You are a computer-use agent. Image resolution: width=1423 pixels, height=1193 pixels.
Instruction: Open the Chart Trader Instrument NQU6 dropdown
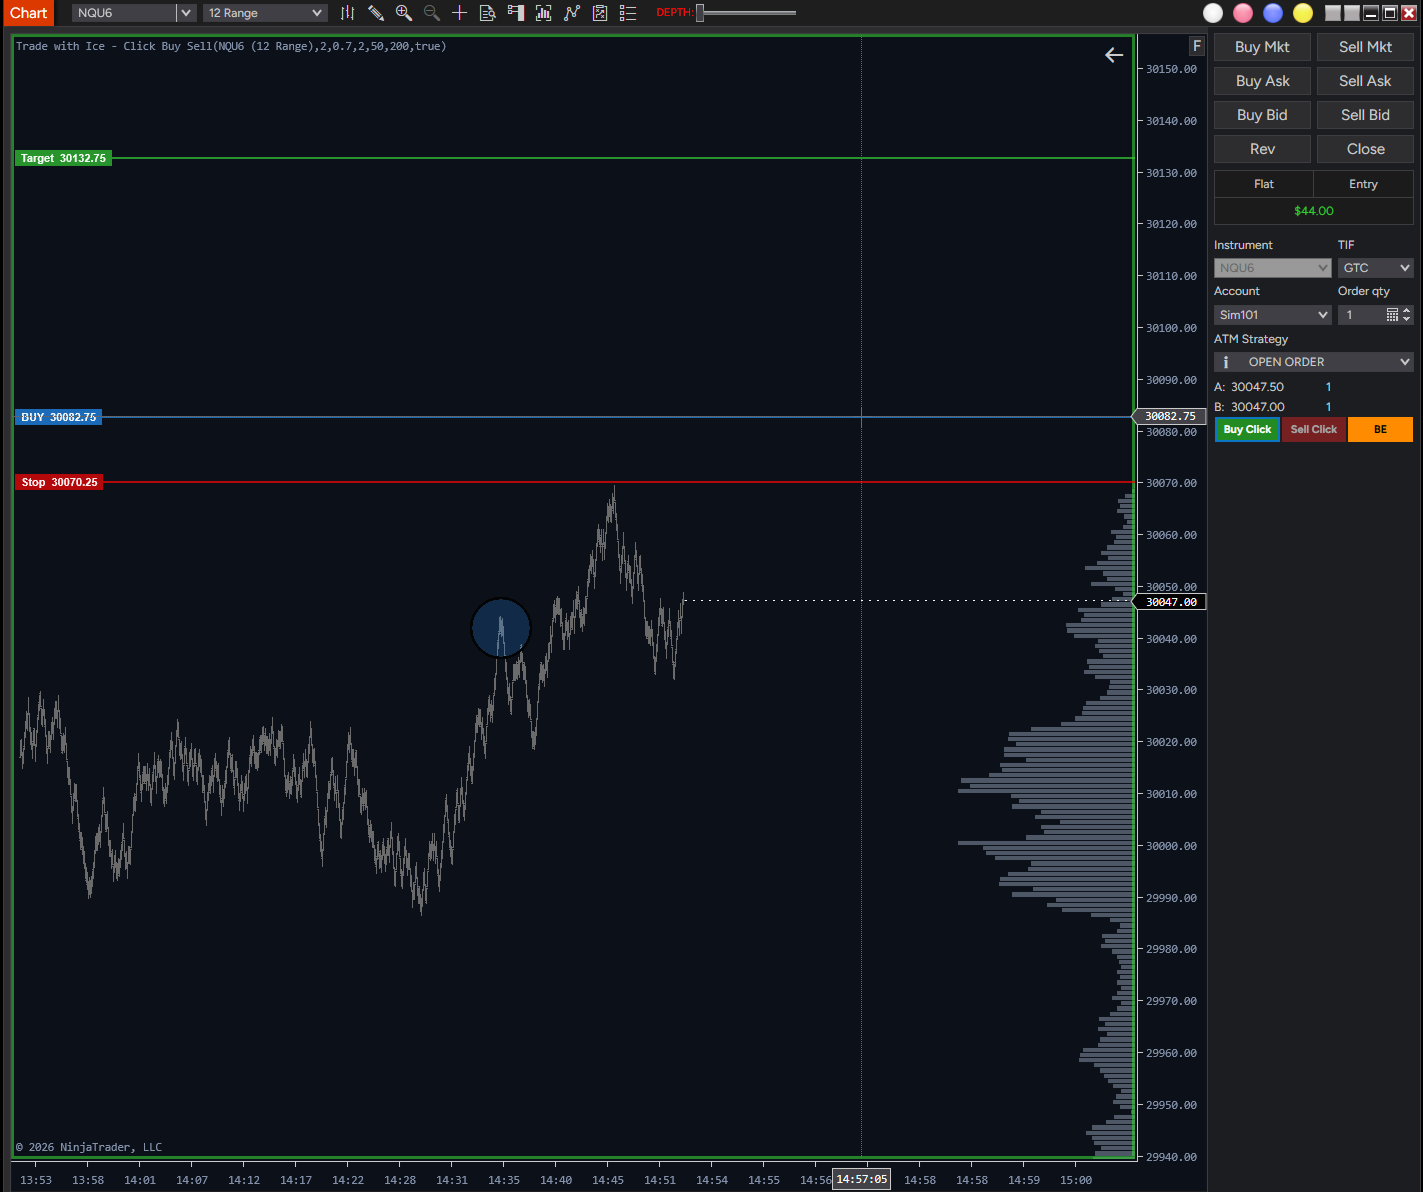pyautogui.click(x=1272, y=268)
